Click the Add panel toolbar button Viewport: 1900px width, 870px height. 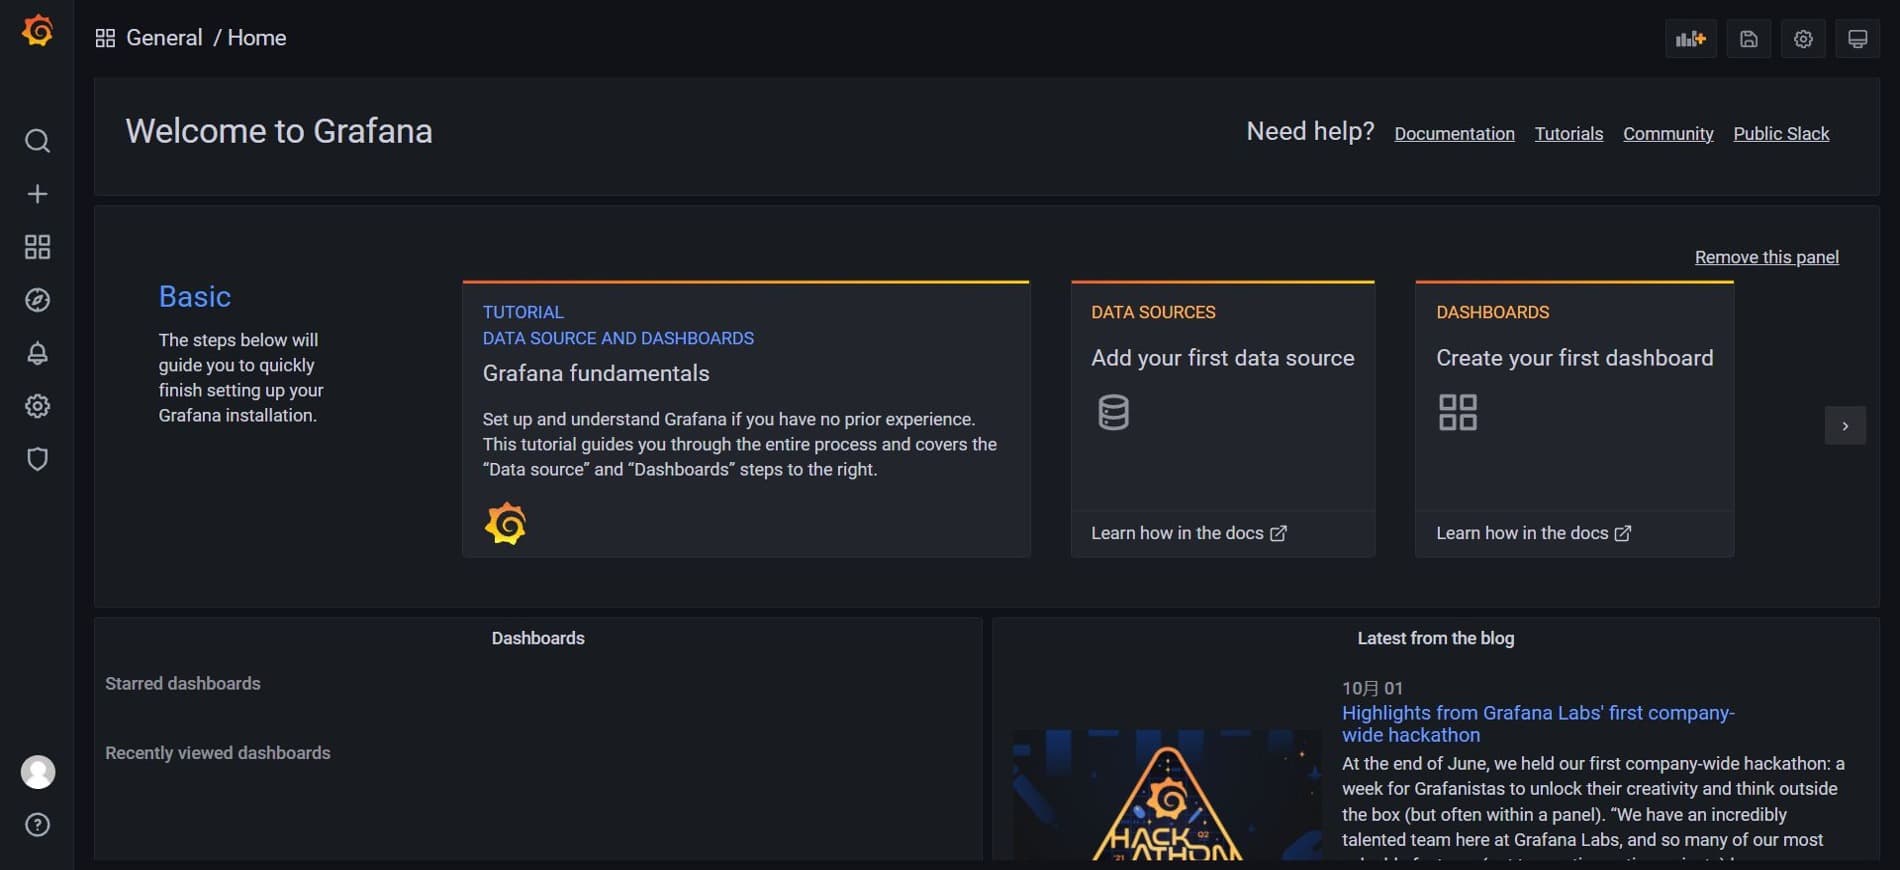click(1690, 39)
